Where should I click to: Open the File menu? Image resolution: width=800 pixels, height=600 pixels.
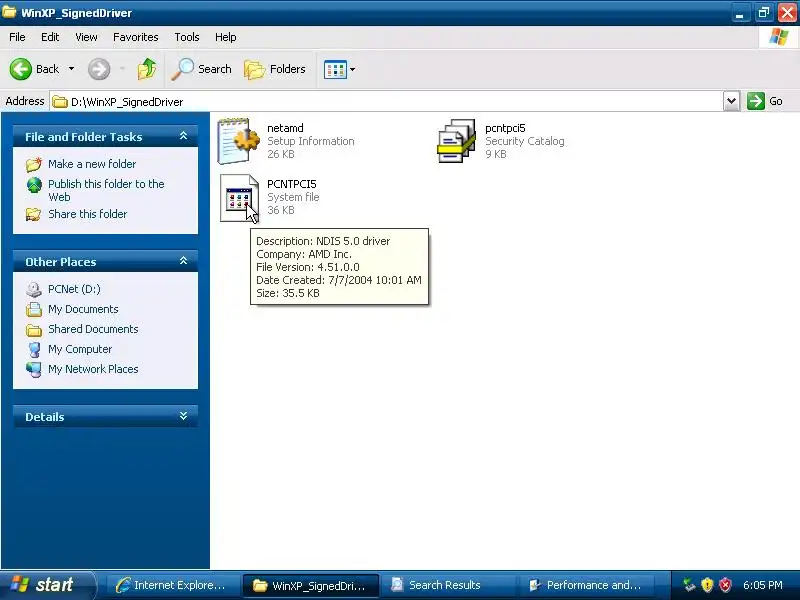(x=17, y=37)
